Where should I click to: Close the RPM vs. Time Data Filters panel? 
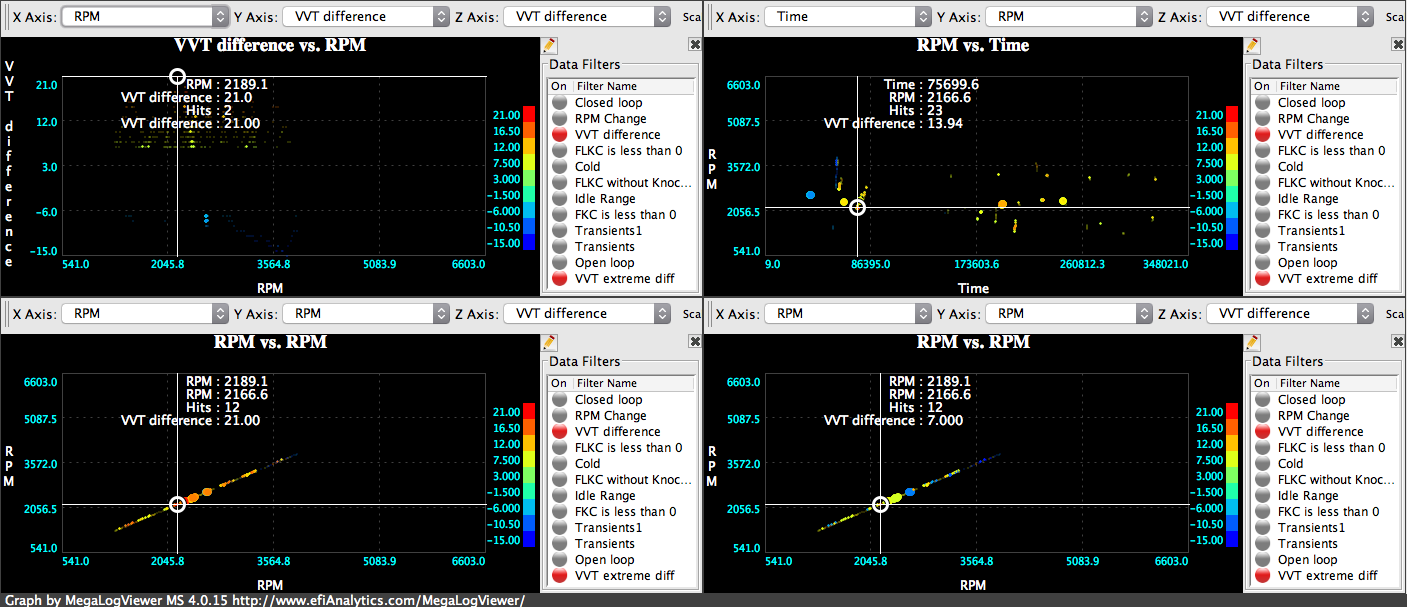[x=1397, y=44]
